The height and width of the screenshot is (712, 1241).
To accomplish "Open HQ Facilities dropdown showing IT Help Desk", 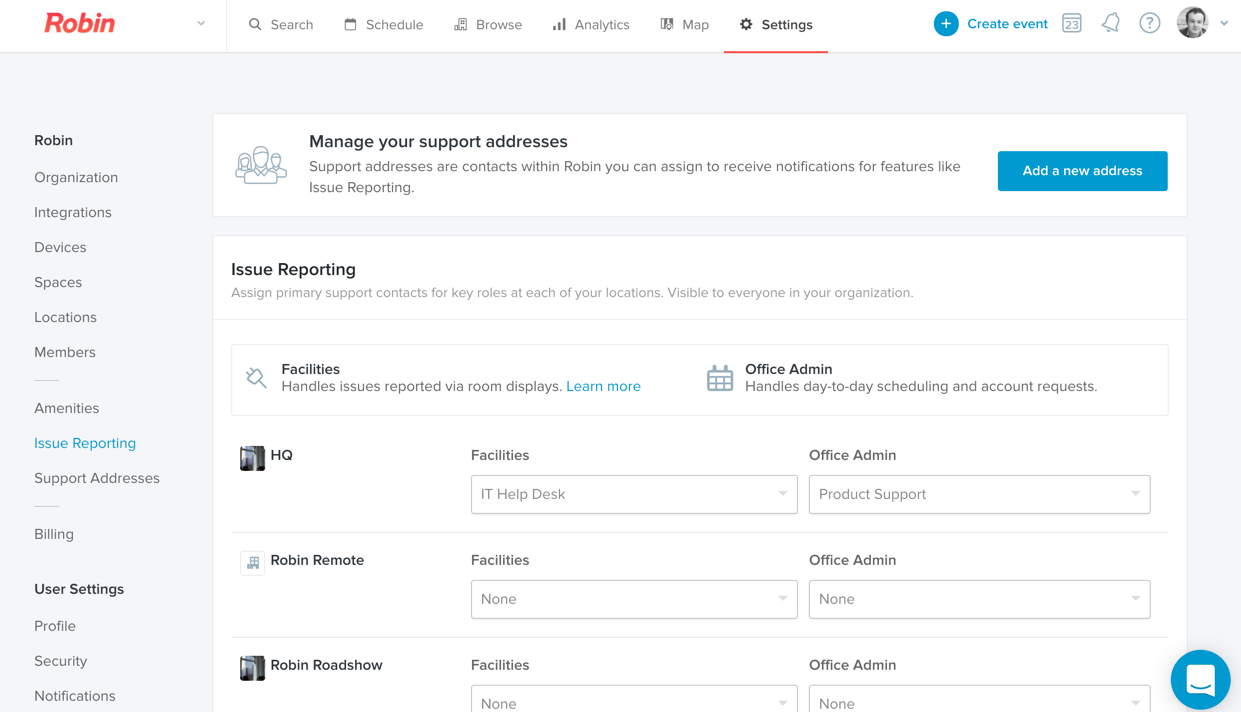I will (634, 494).
